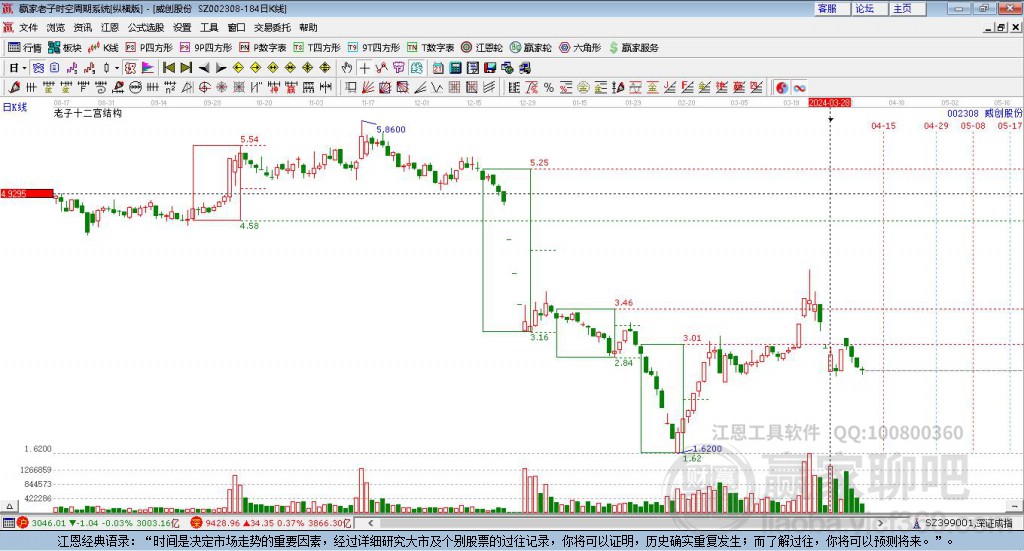Open the 文件 menu
The width and height of the screenshot is (1024, 551).
click(x=28, y=27)
